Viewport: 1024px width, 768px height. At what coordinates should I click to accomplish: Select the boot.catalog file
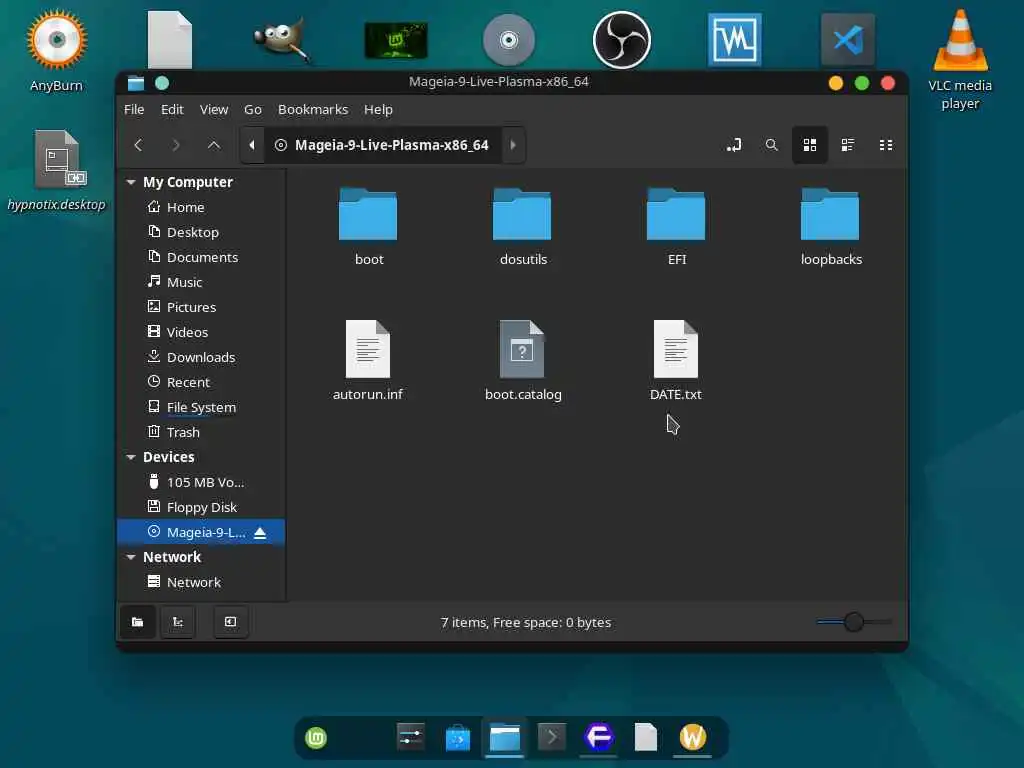[x=522, y=360]
